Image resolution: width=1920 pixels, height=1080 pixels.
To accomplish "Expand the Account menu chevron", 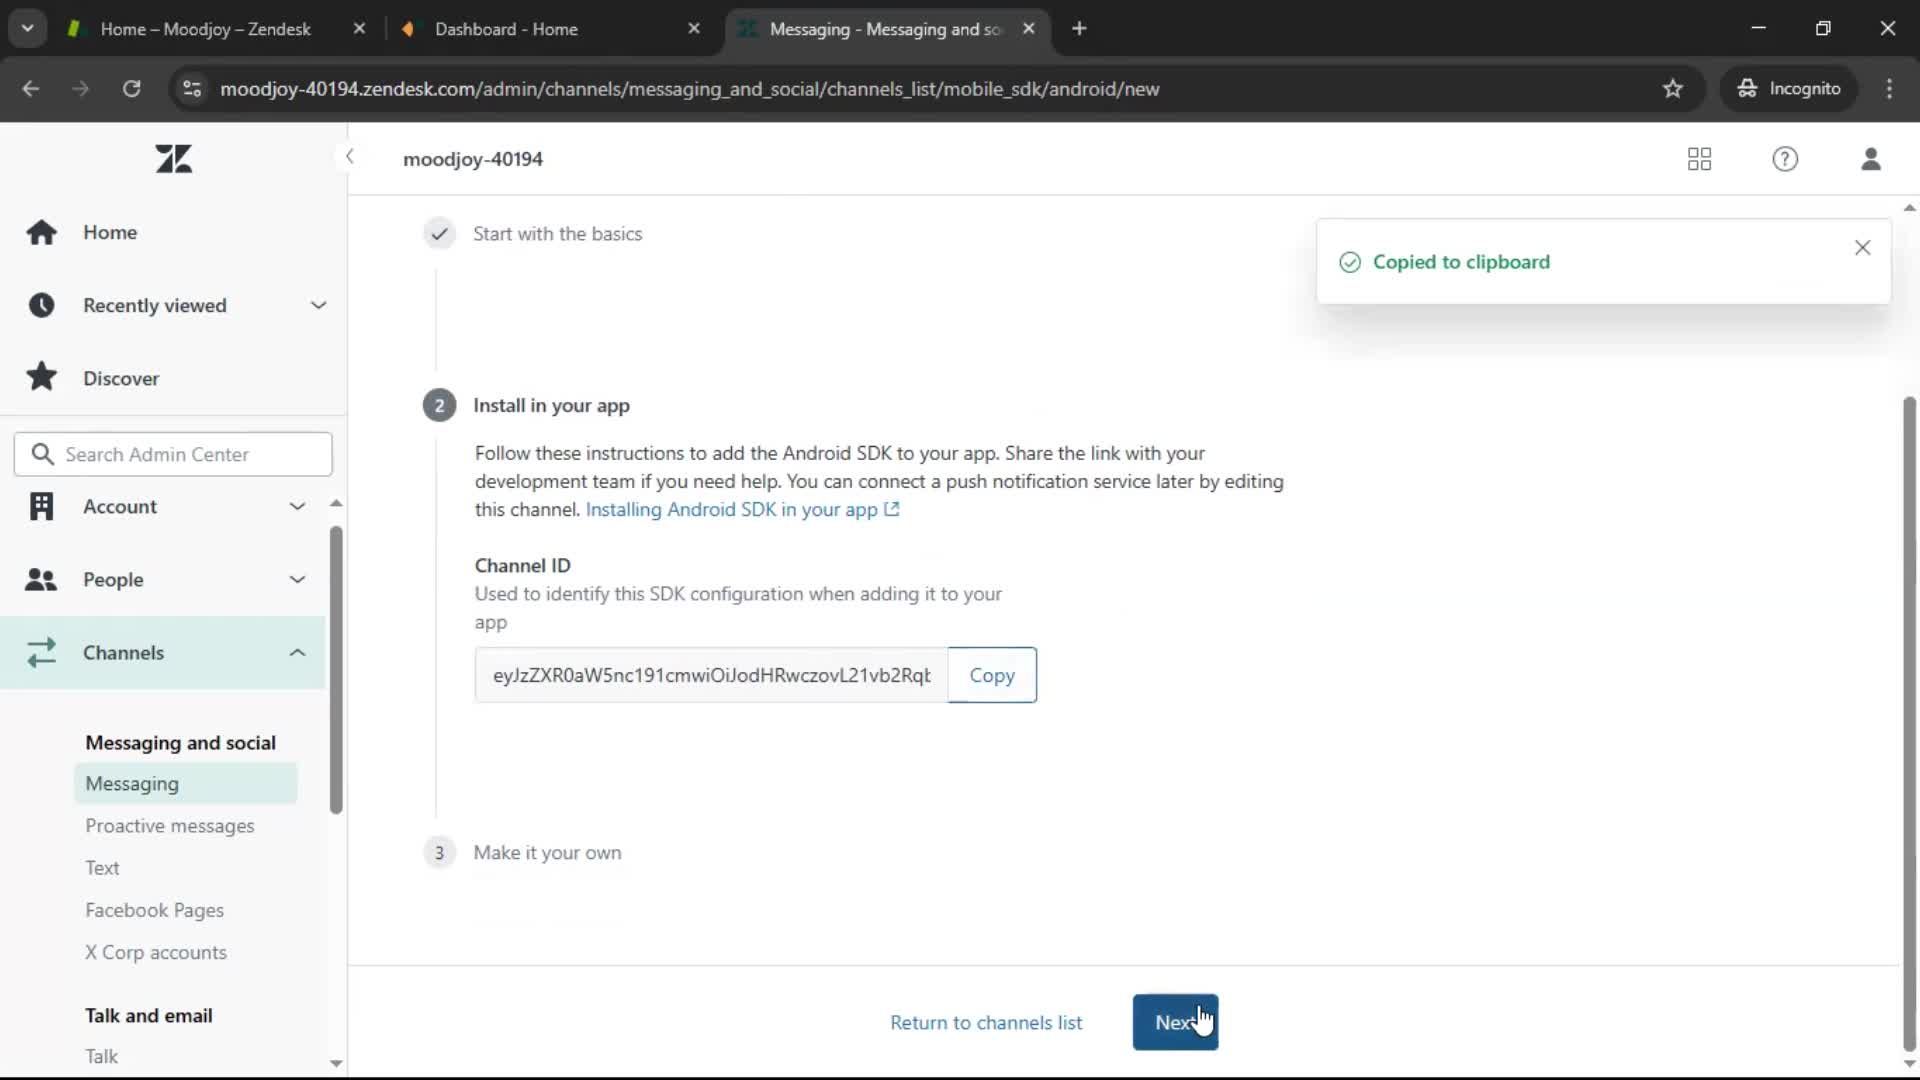I will tap(297, 507).
